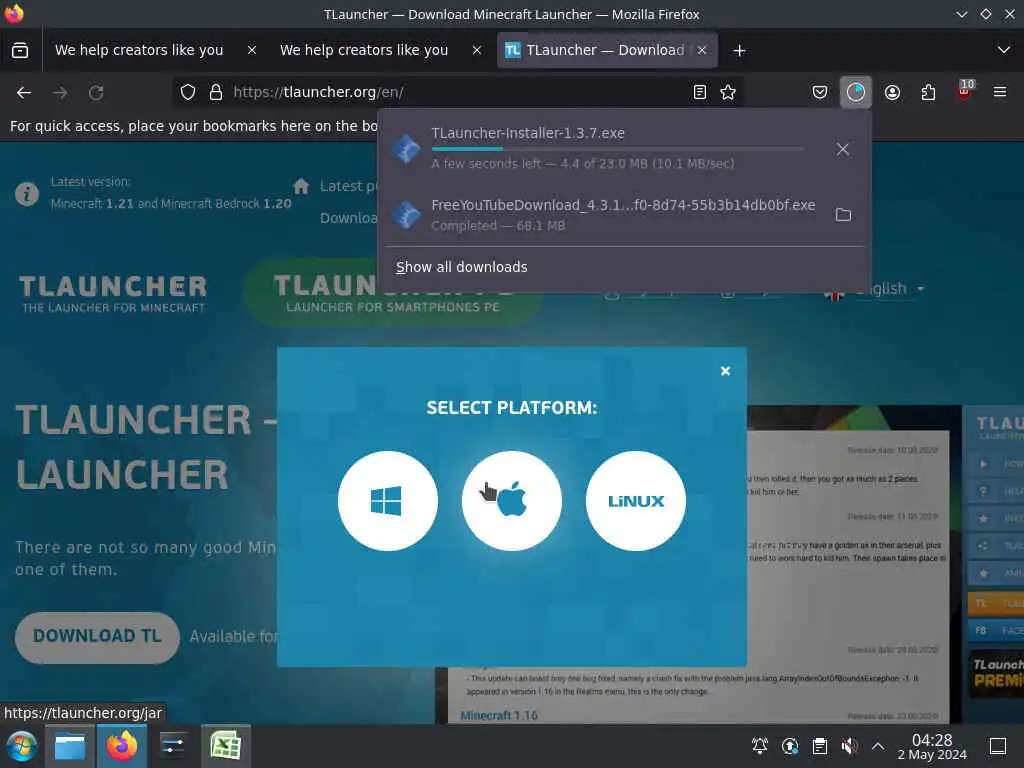Click the notifications bell tray icon

click(760, 746)
